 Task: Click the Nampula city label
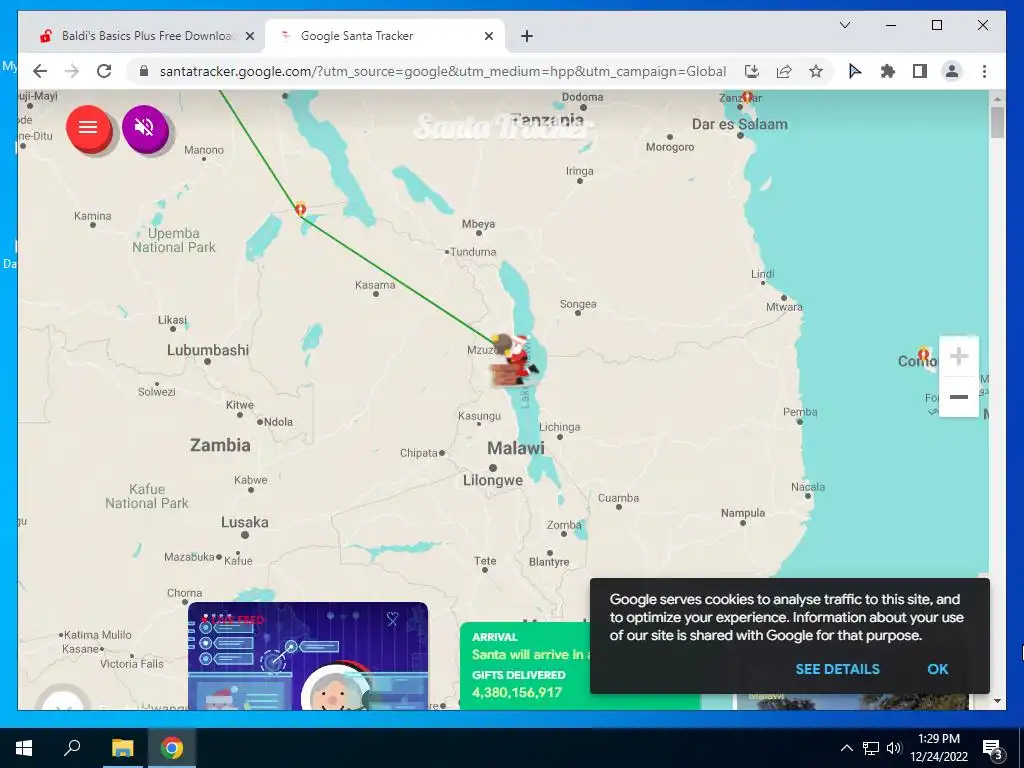743,513
